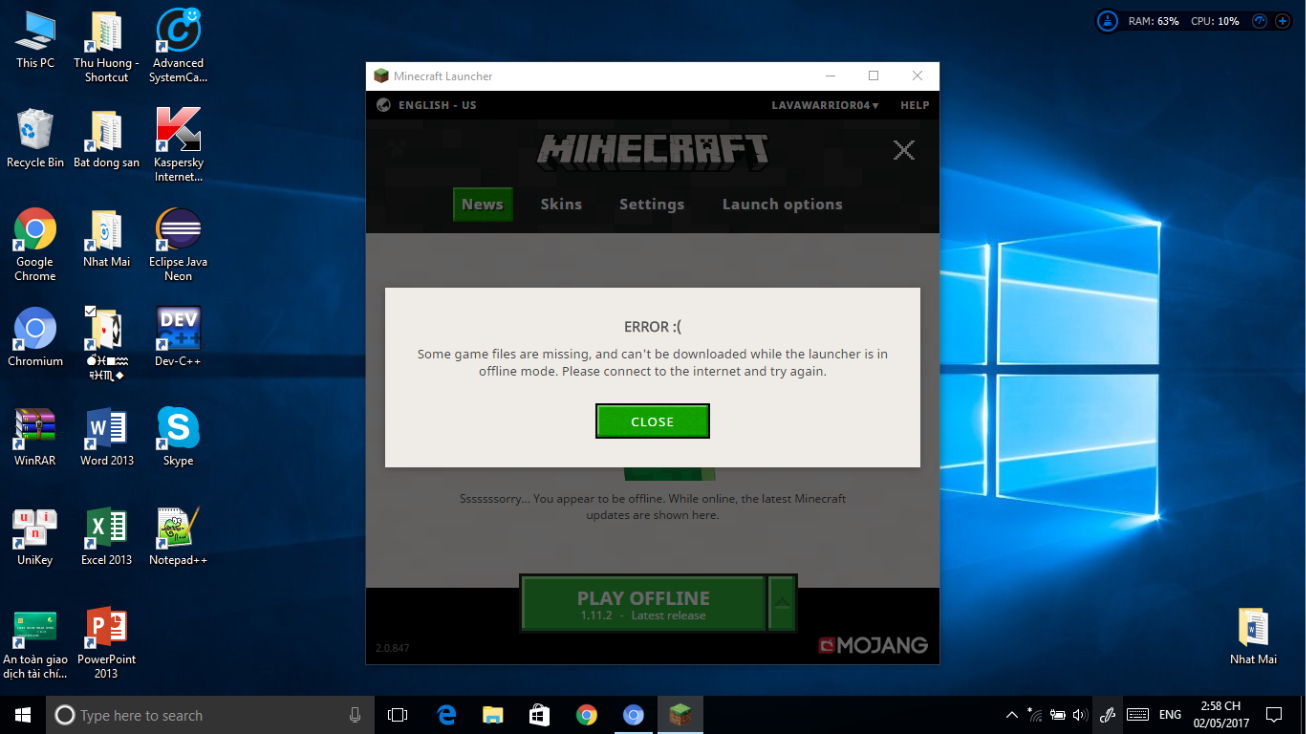
Task: Maximize the Minecraft Launcher window
Action: [873, 76]
